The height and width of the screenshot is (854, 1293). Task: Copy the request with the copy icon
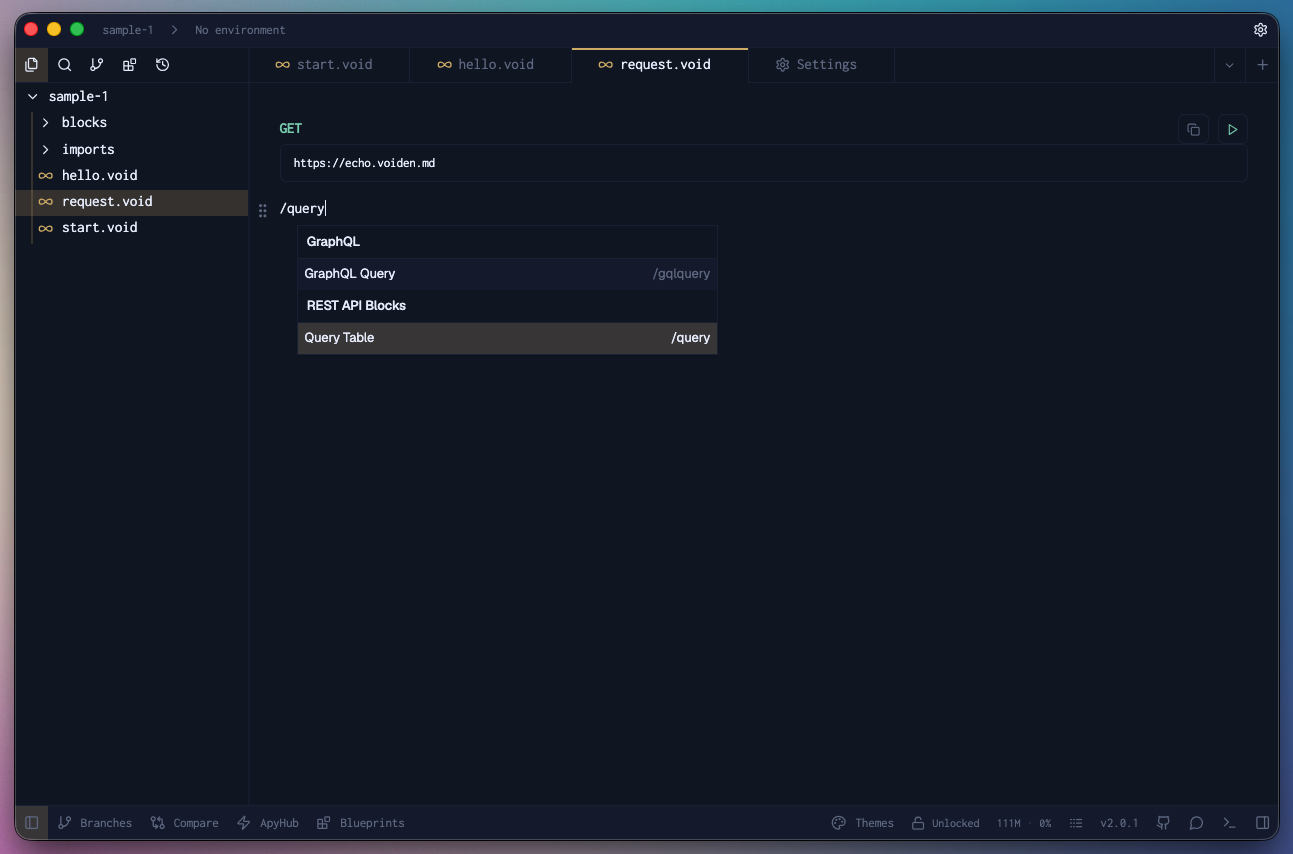click(1193, 129)
